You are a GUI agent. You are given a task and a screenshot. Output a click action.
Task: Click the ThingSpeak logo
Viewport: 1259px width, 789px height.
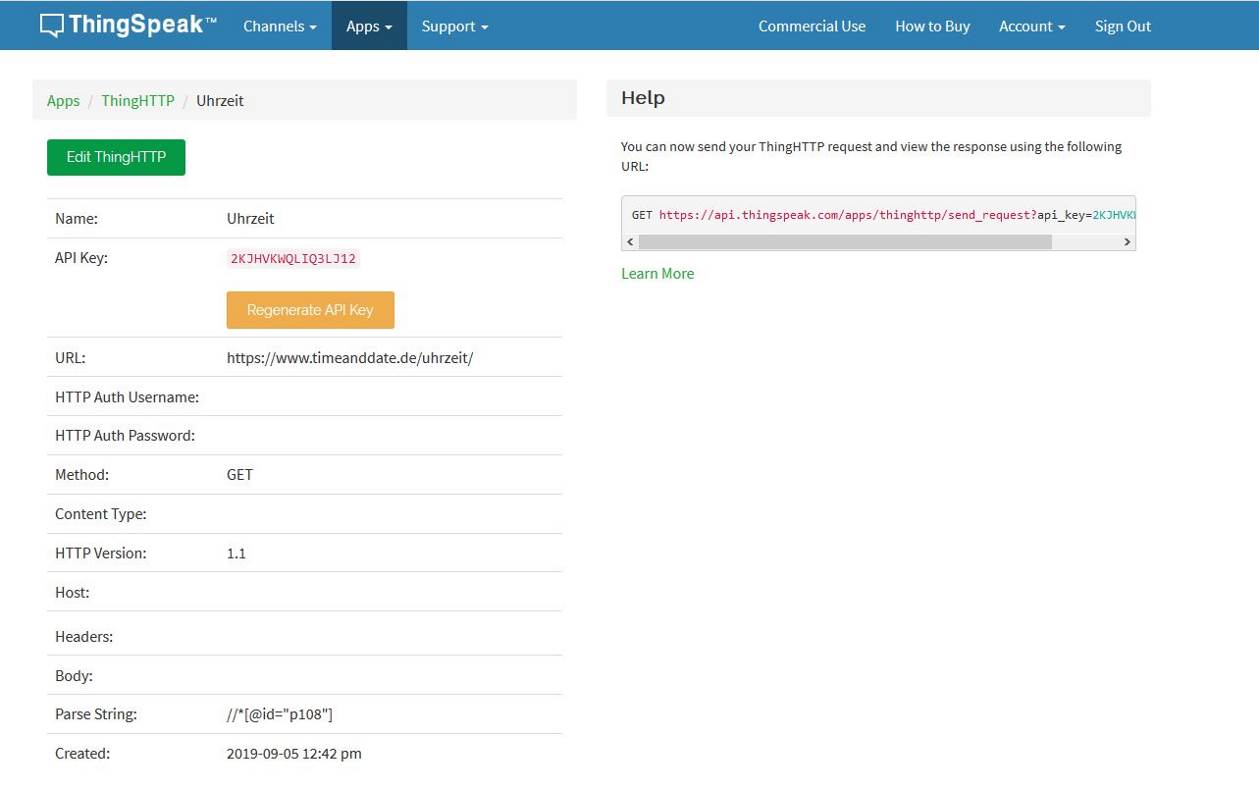[128, 25]
